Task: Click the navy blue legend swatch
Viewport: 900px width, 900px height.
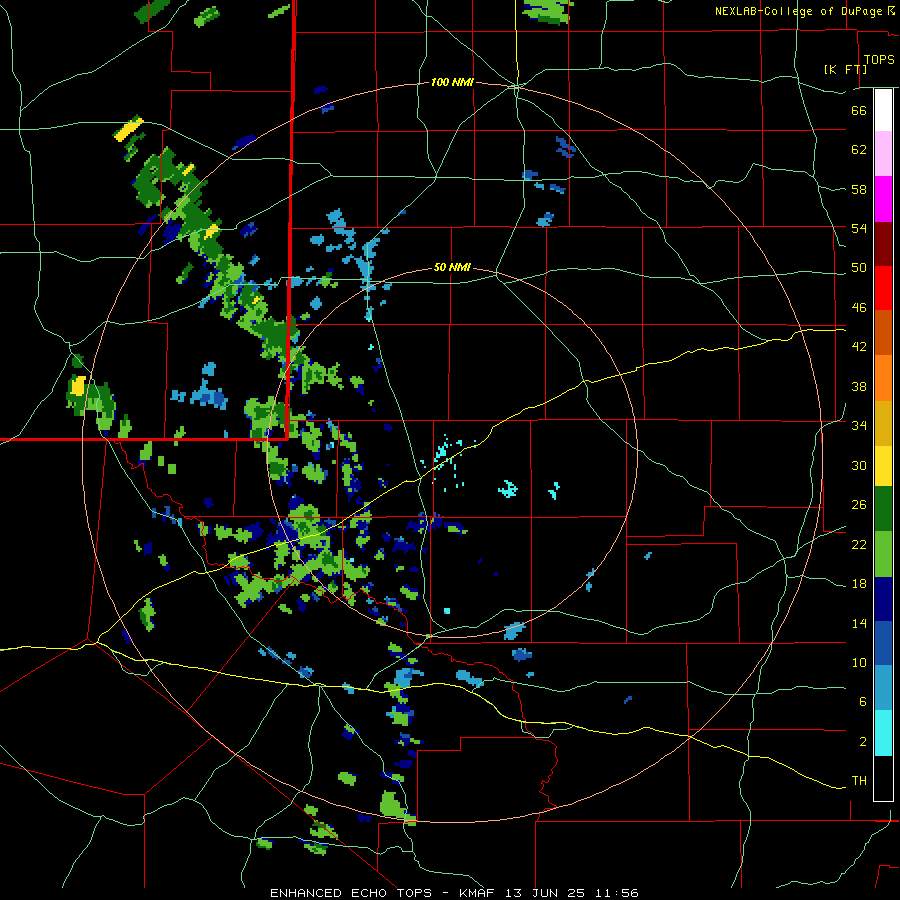Action: point(883,600)
